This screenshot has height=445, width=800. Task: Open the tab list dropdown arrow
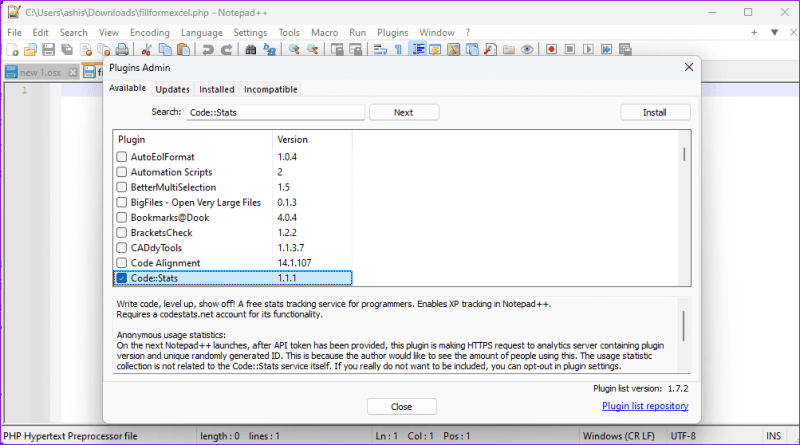[x=774, y=33]
